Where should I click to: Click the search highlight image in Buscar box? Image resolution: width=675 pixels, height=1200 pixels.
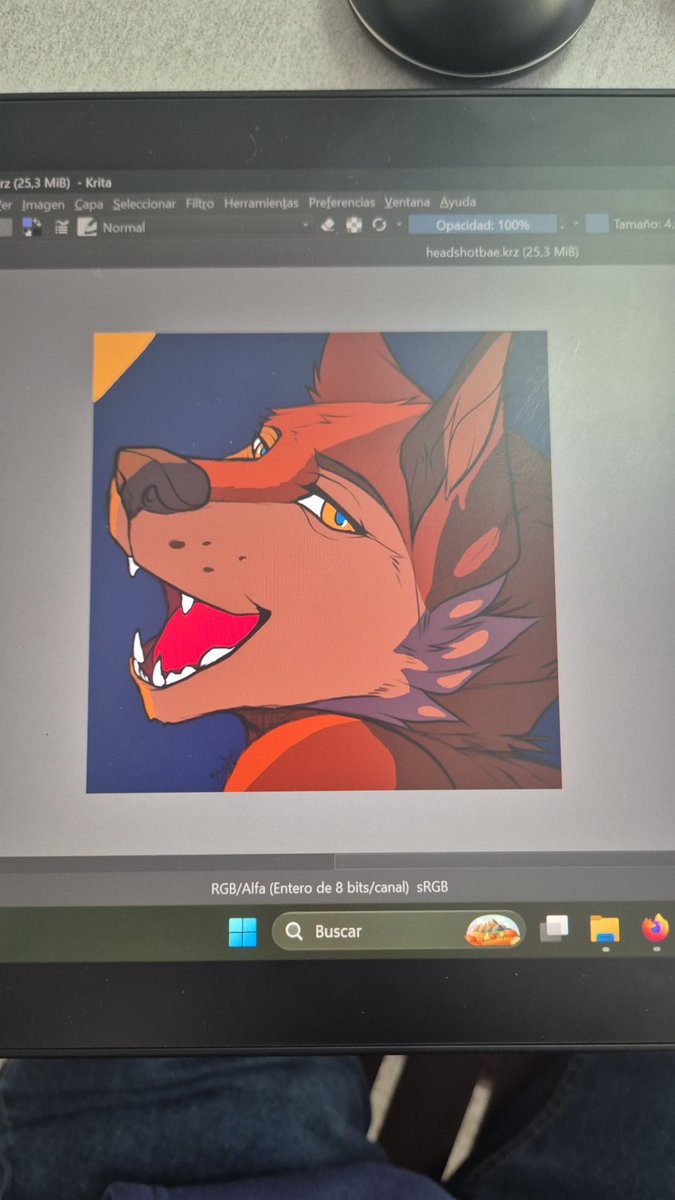pyautogui.click(x=493, y=931)
